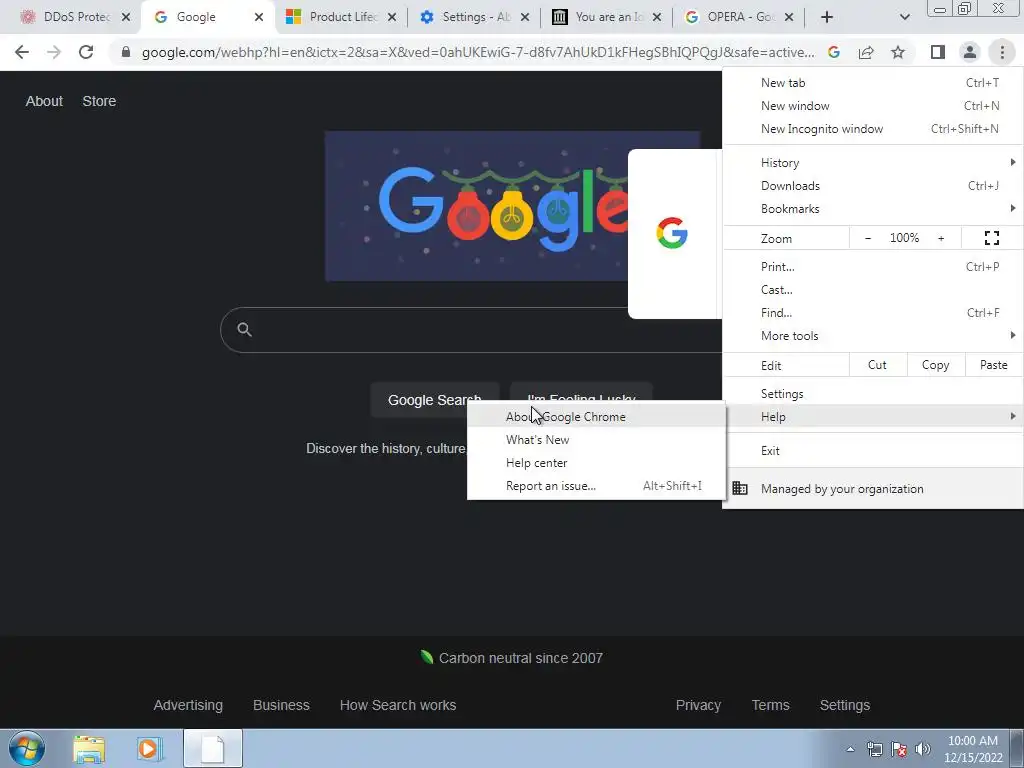The height and width of the screenshot is (768, 1024).
Task: Decrease zoom with the minus button
Action: point(868,238)
